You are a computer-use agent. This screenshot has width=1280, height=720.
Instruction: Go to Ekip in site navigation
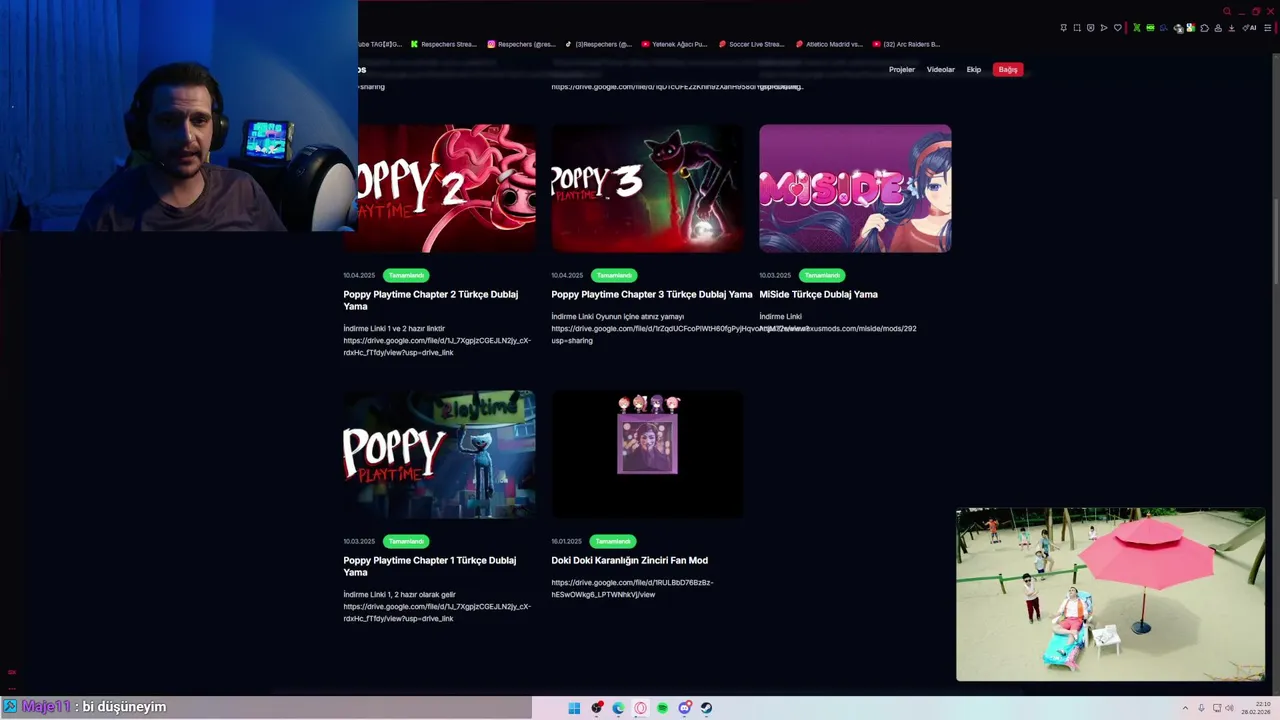click(974, 70)
